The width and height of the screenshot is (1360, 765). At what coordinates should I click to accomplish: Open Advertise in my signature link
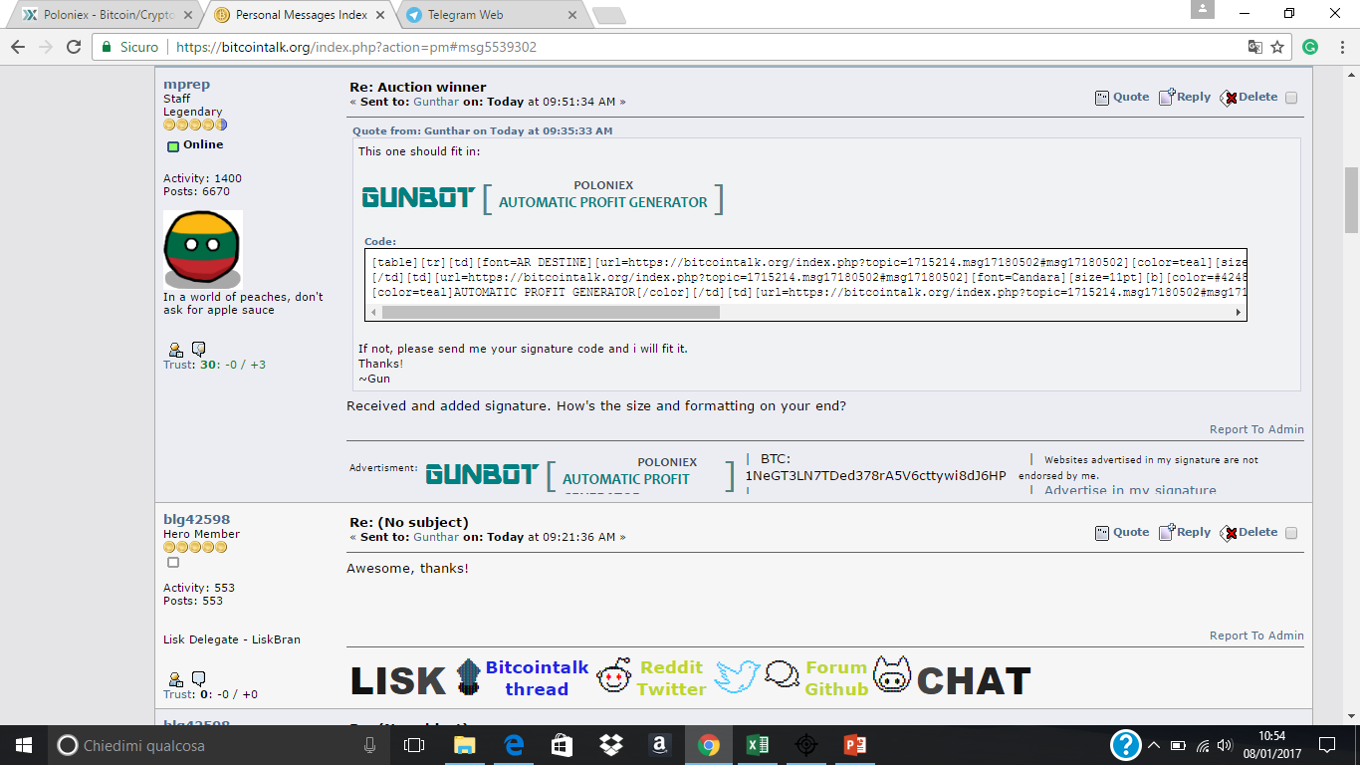pos(1130,490)
